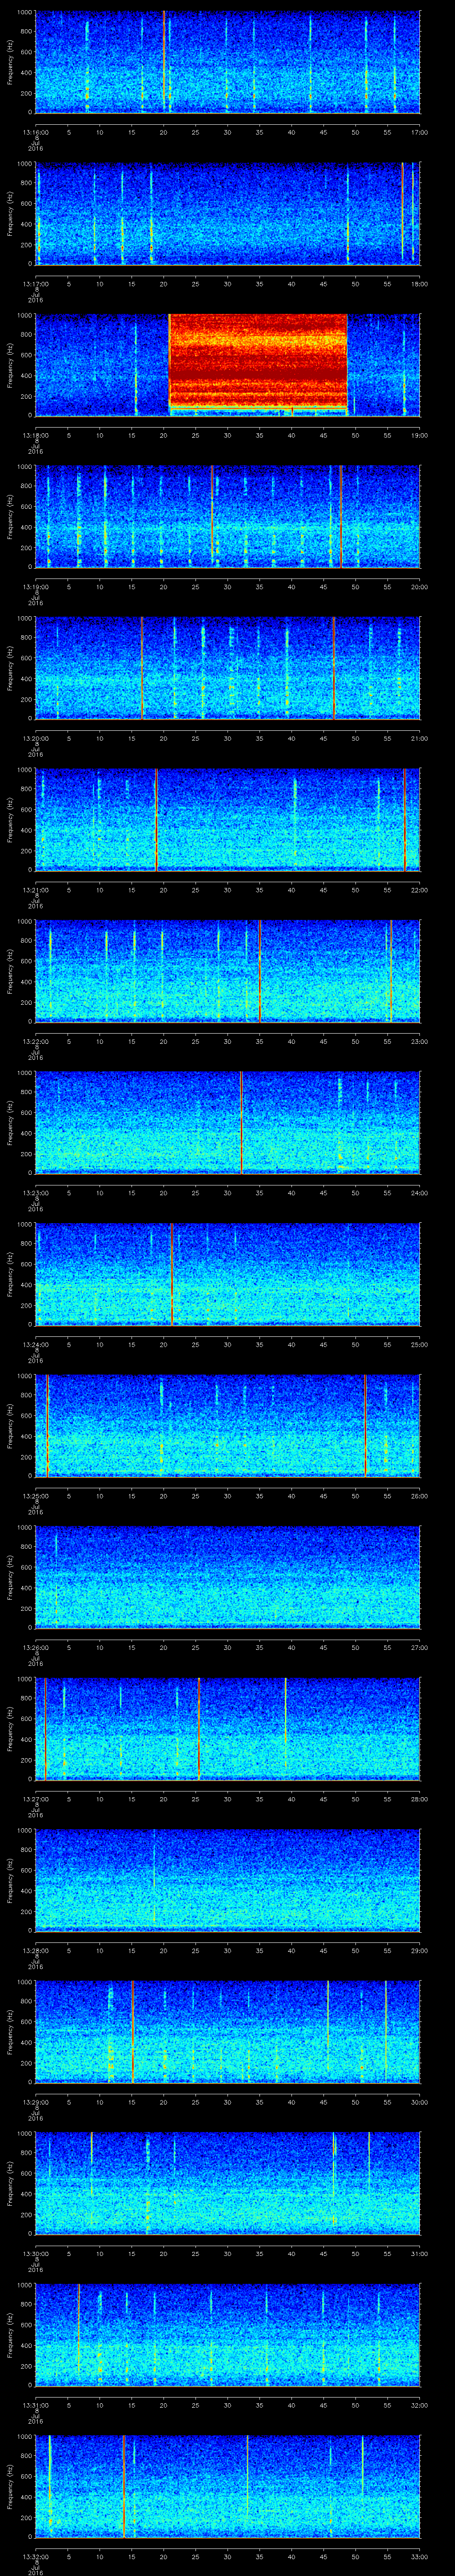Select the spectrogram panel starting at 13:26:00
Viewport: 455px width, 2576px height.
tap(228, 1577)
